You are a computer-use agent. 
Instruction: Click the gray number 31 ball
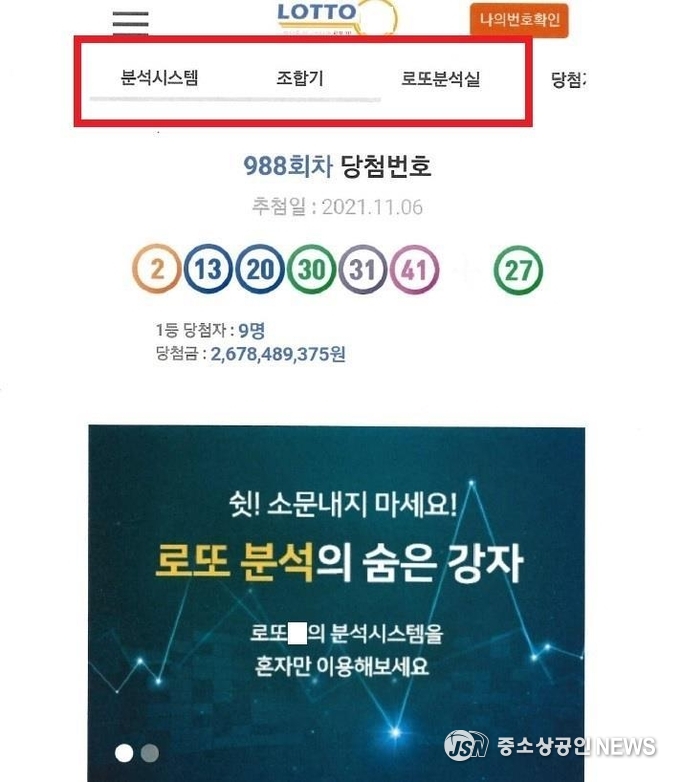pyautogui.click(x=363, y=270)
